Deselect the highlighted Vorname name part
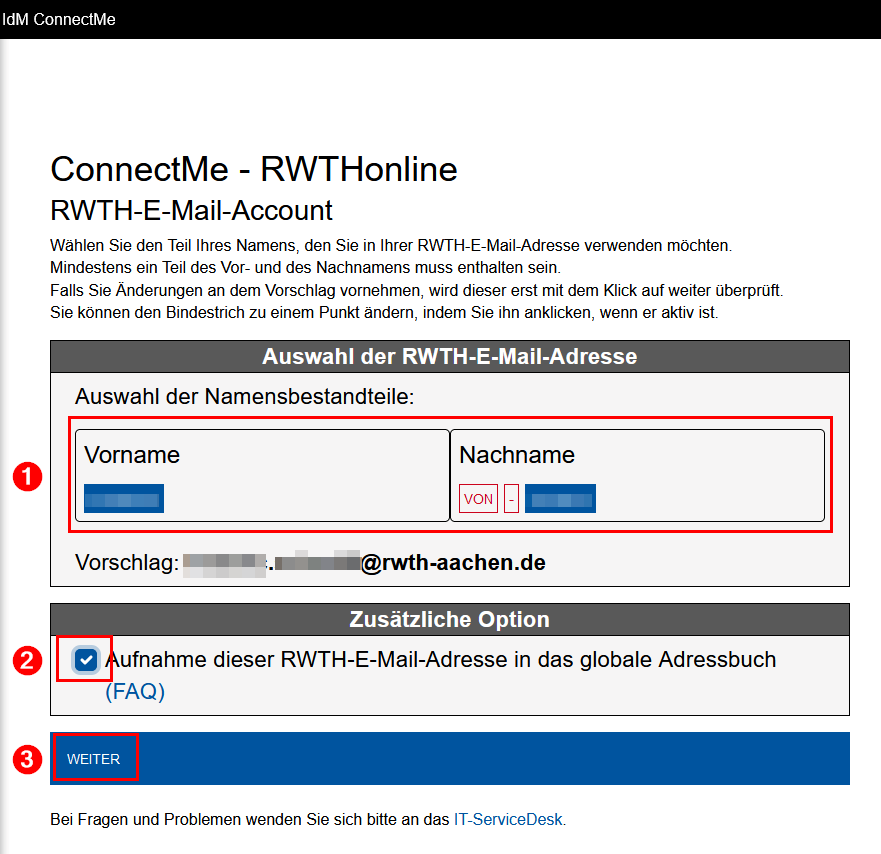This screenshot has width=881, height=854. point(123,498)
